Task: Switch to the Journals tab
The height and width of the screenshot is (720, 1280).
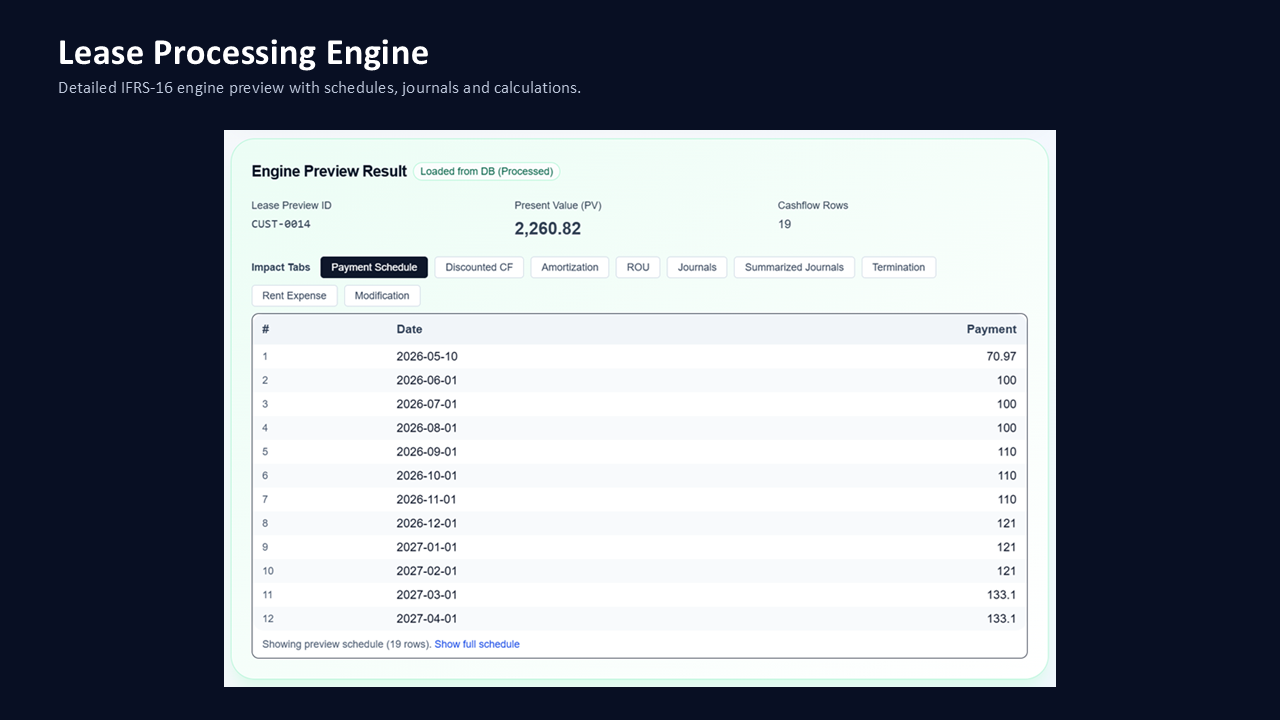Action: [697, 267]
